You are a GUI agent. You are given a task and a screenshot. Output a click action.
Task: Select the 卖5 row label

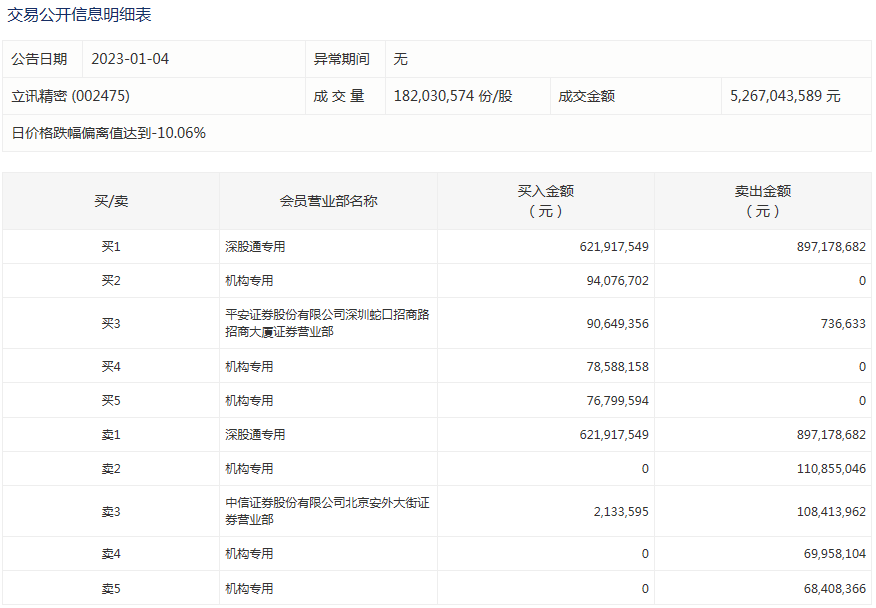(x=111, y=588)
